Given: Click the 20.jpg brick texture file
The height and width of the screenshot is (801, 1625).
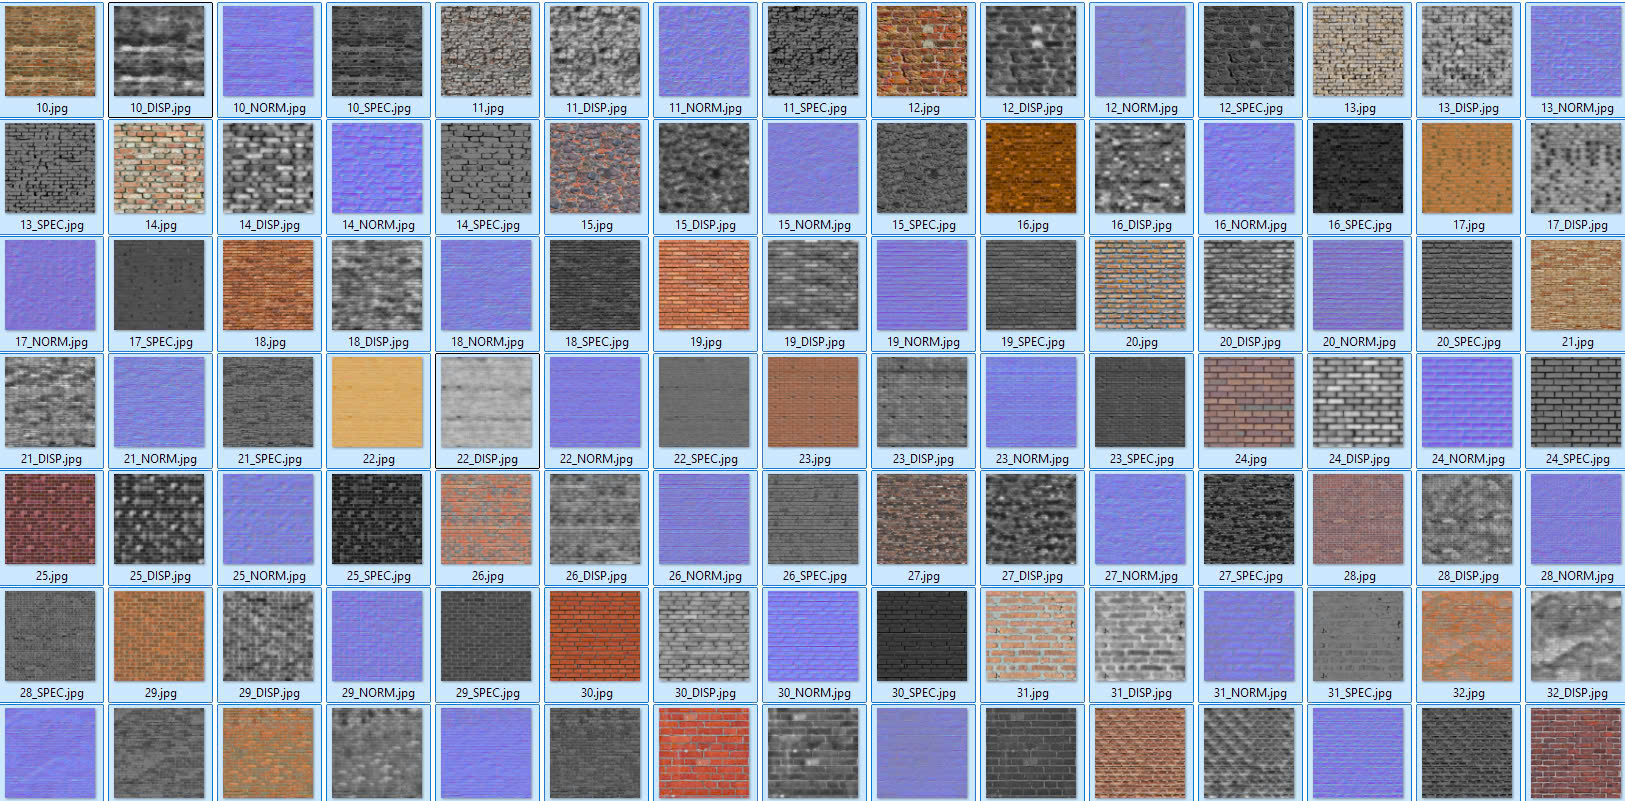Looking at the screenshot, I should tap(1140, 286).
